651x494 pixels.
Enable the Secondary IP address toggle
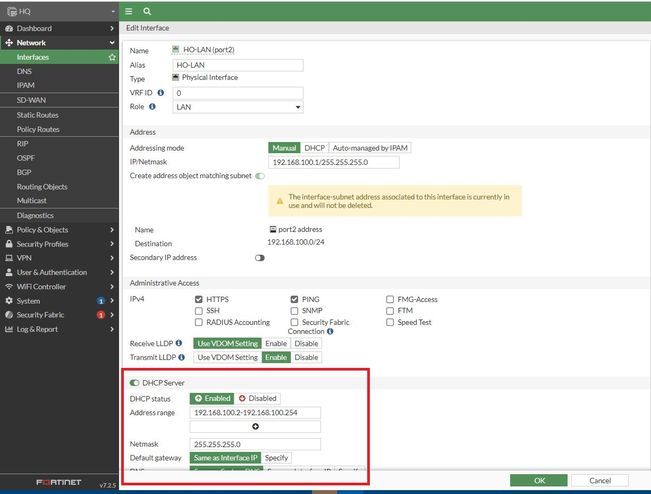260,258
